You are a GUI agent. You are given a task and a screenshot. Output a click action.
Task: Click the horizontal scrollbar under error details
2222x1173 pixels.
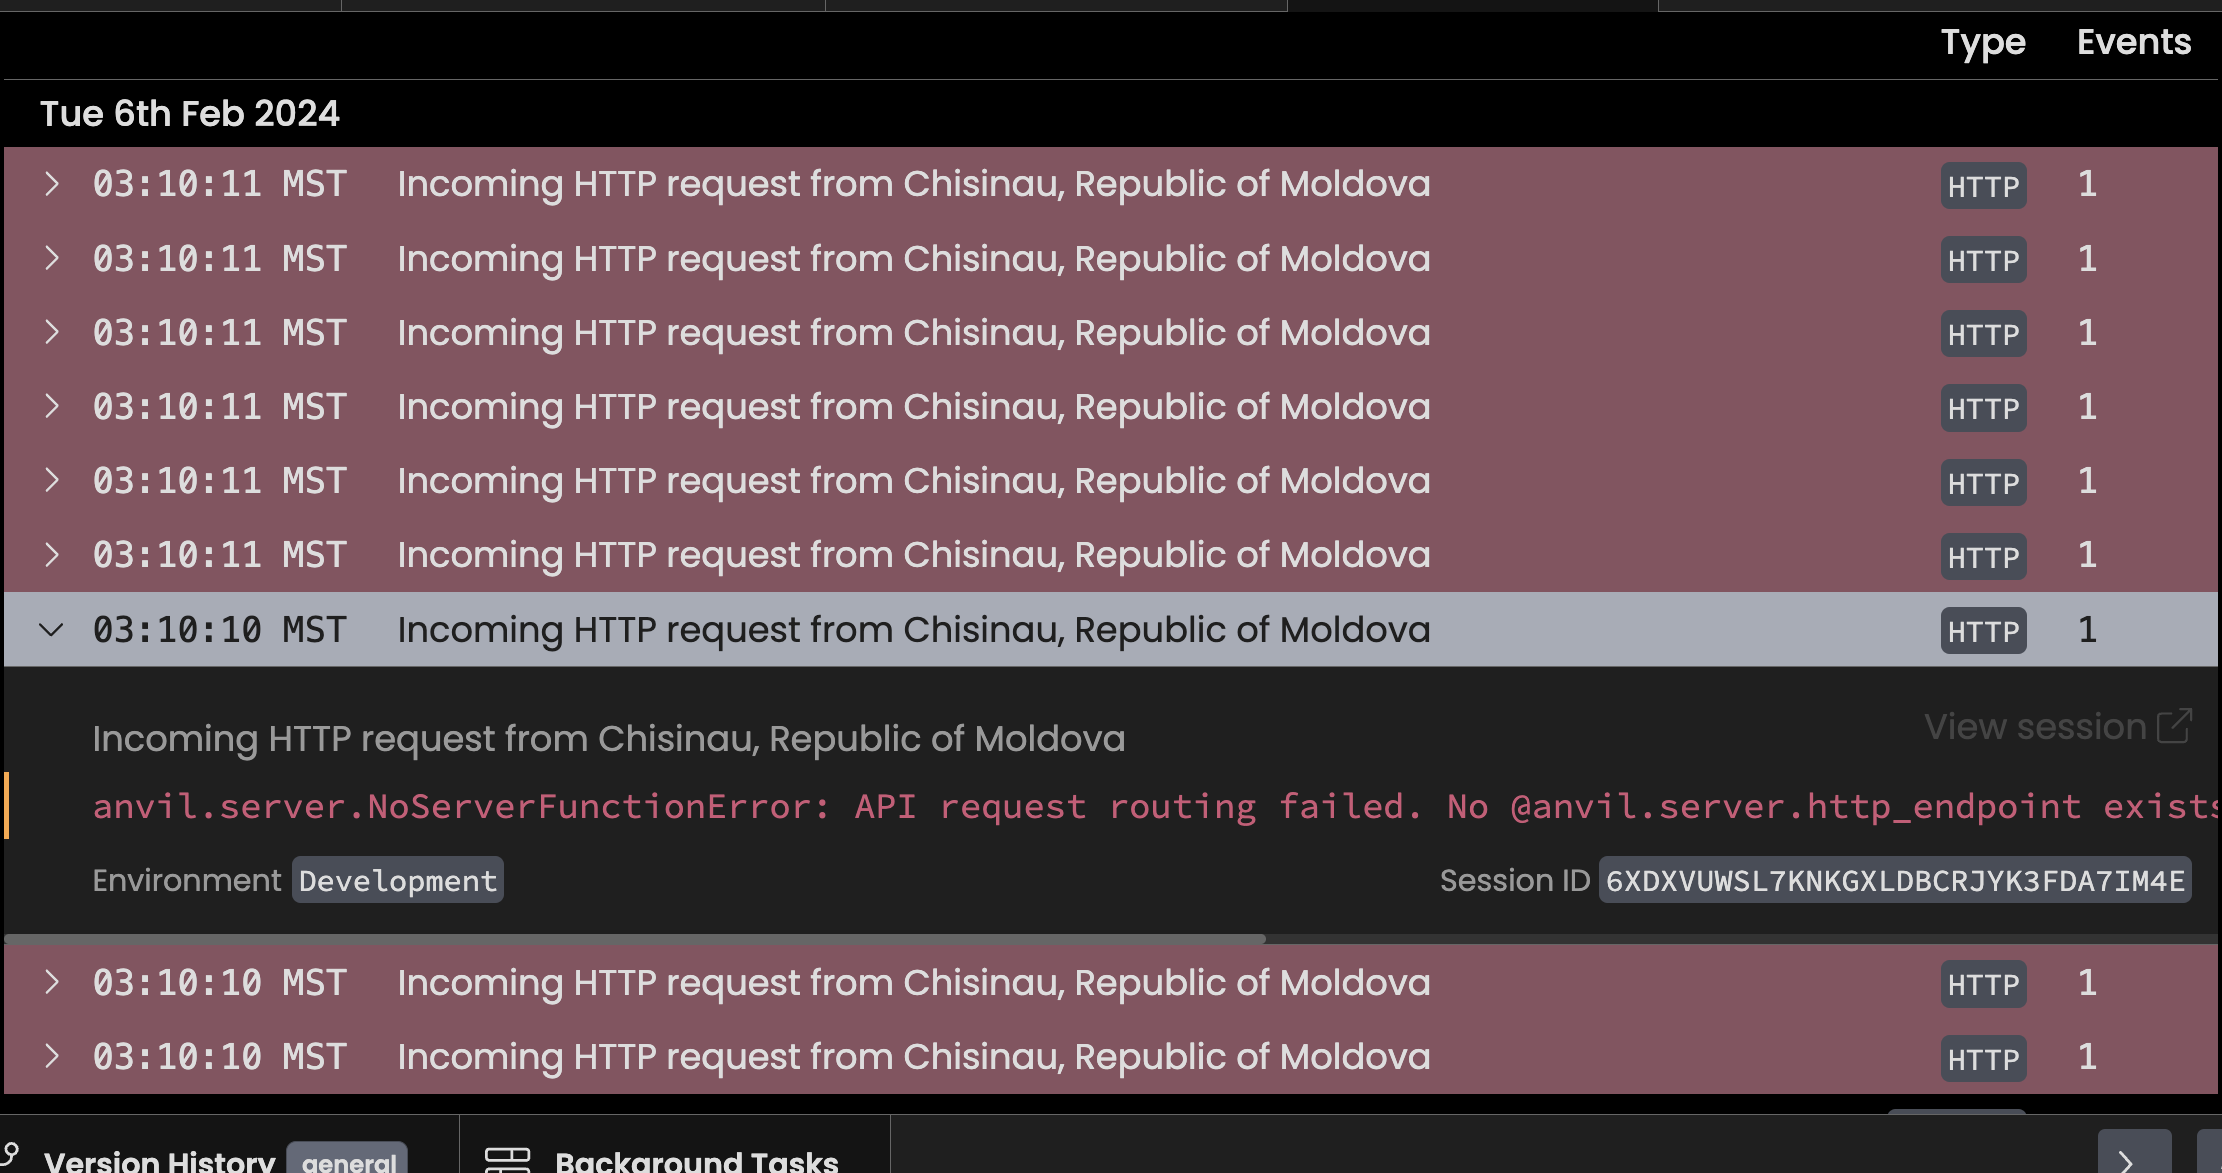click(635, 939)
